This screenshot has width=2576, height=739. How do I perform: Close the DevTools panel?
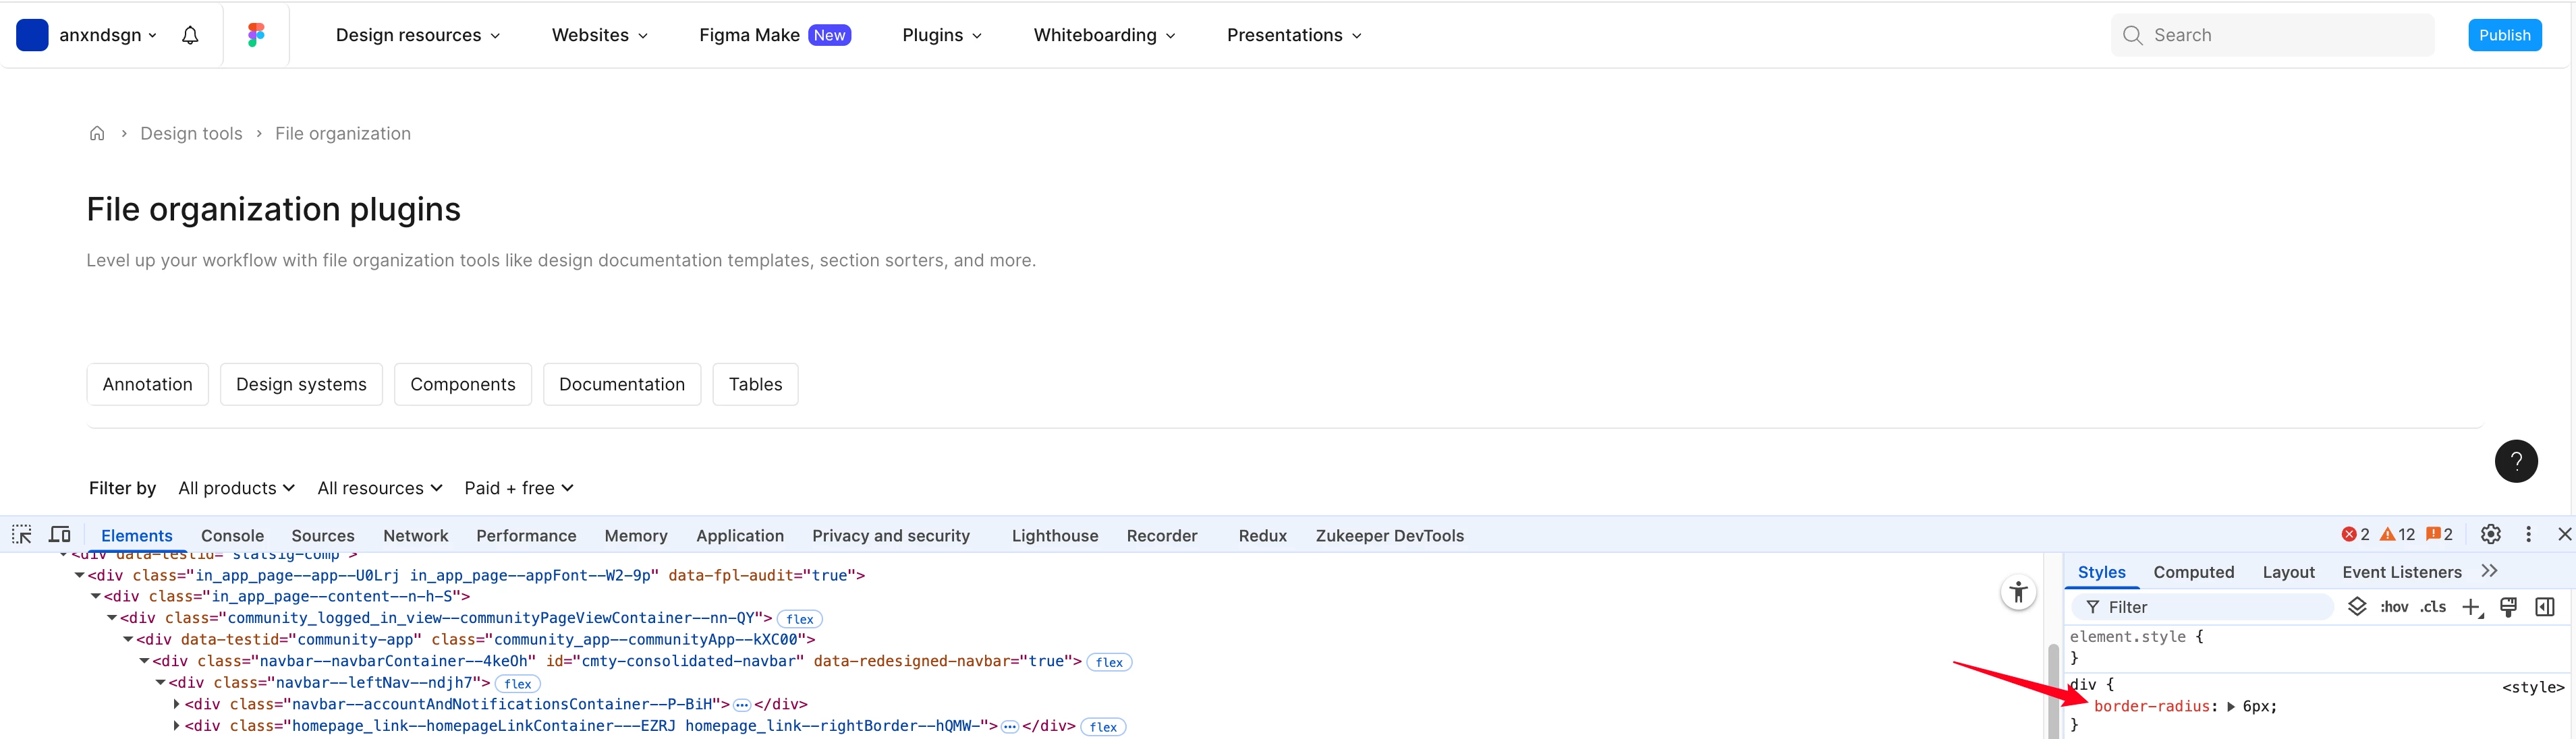coord(2564,534)
